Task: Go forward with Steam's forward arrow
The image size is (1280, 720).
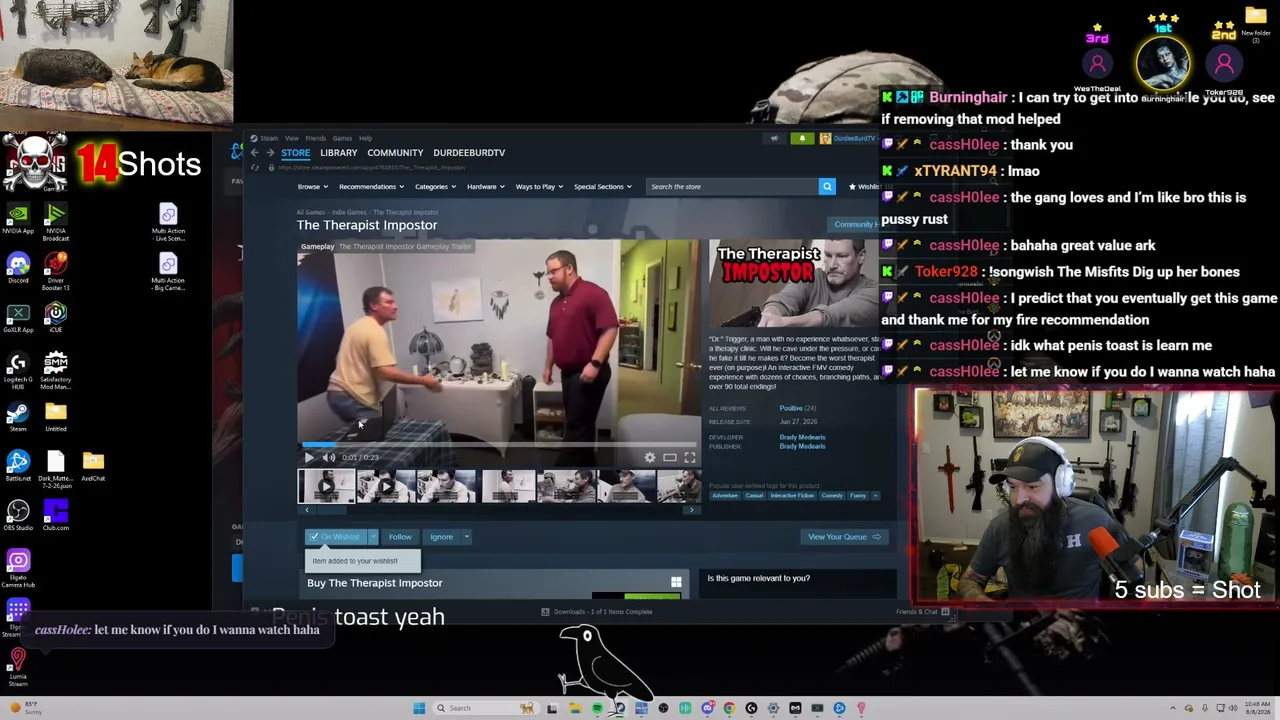Action: (x=270, y=153)
